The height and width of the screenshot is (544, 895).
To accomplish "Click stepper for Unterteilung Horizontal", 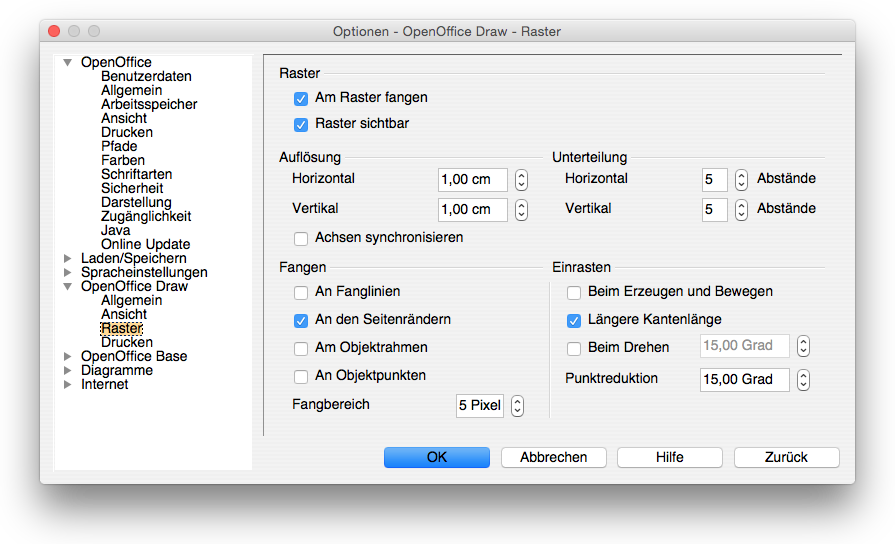I will pyautogui.click(x=741, y=180).
